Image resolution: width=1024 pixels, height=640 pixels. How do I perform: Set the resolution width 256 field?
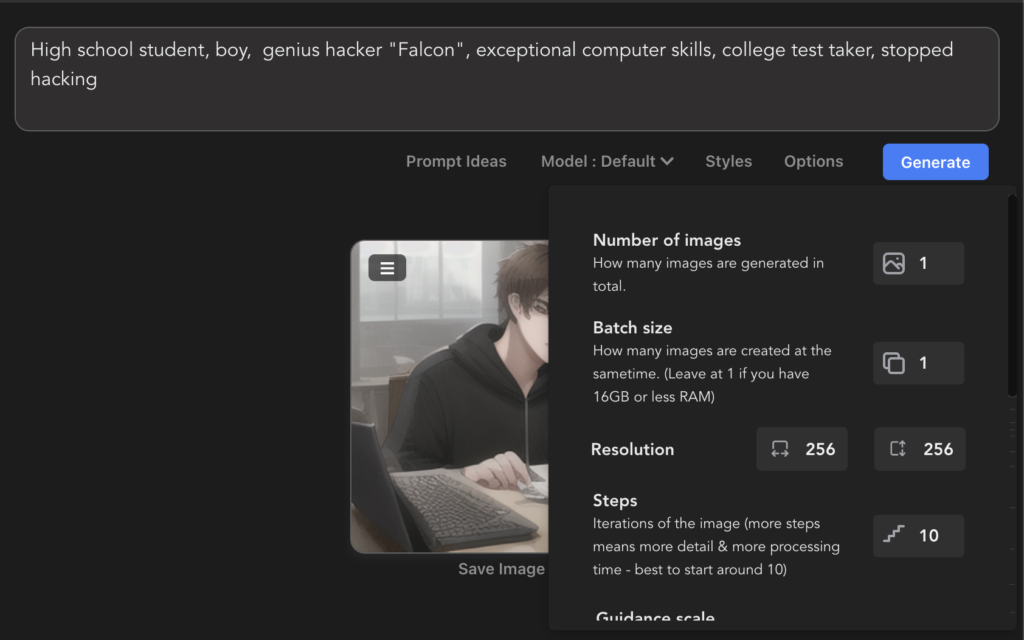click(x=820, y=450)
